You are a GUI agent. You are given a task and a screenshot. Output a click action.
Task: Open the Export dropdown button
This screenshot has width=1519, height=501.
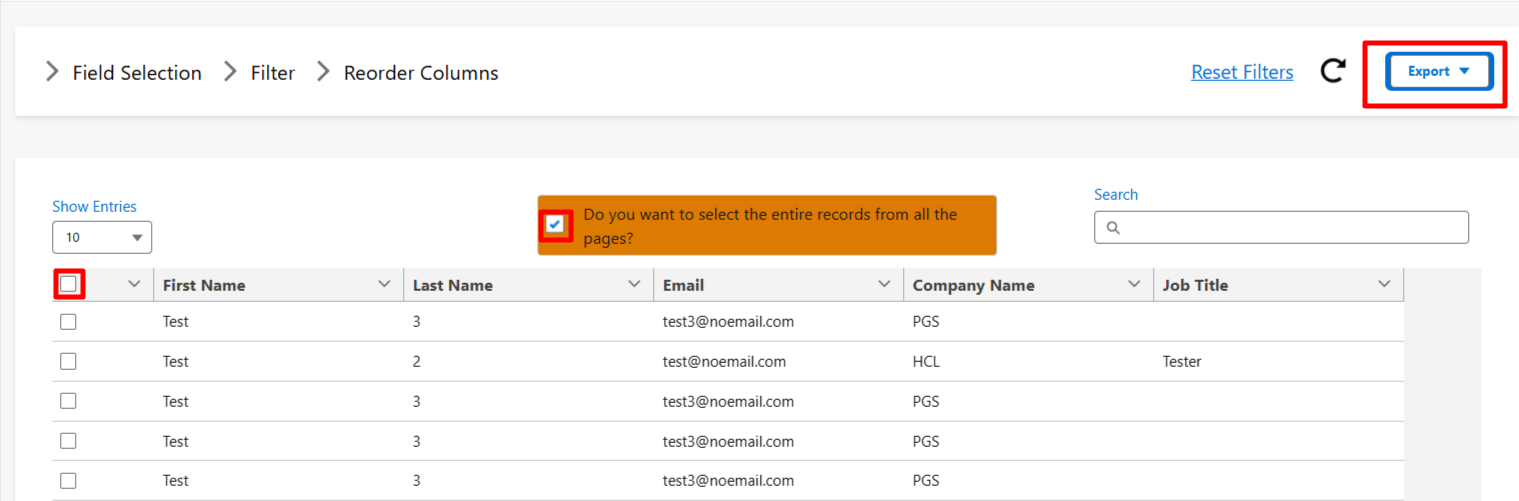pyautogui.click(x=1438, y=71)
